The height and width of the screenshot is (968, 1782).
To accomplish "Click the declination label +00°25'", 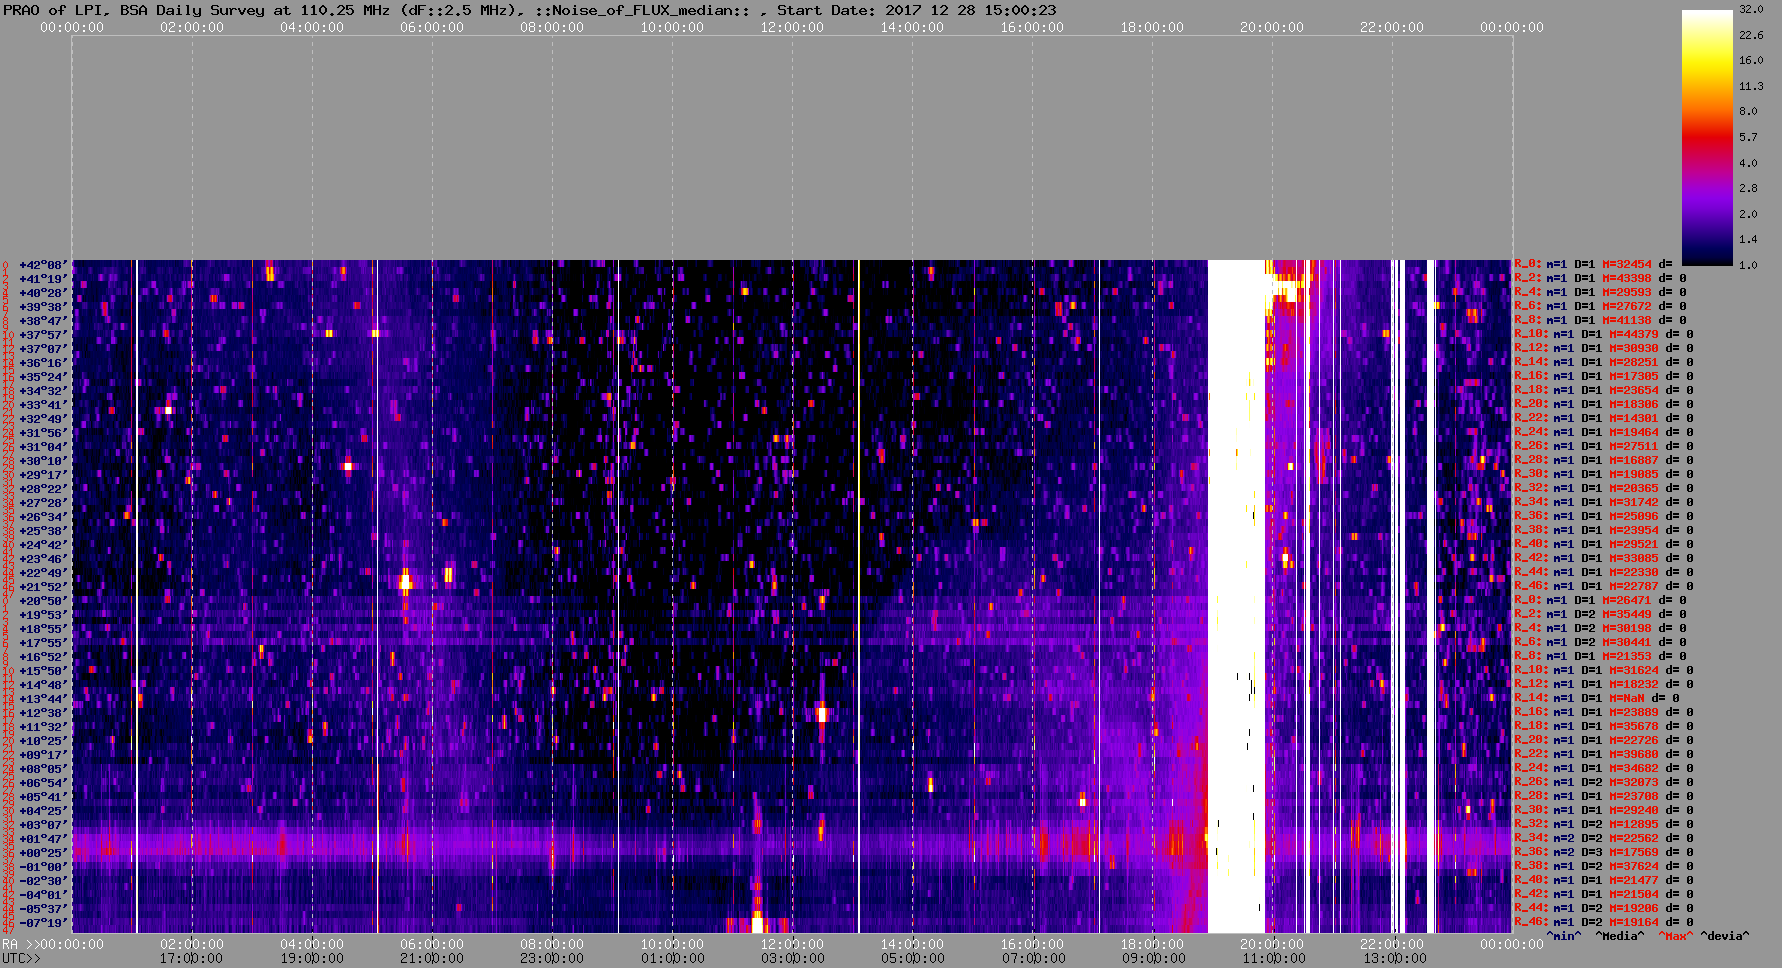I will coord(43,853).
